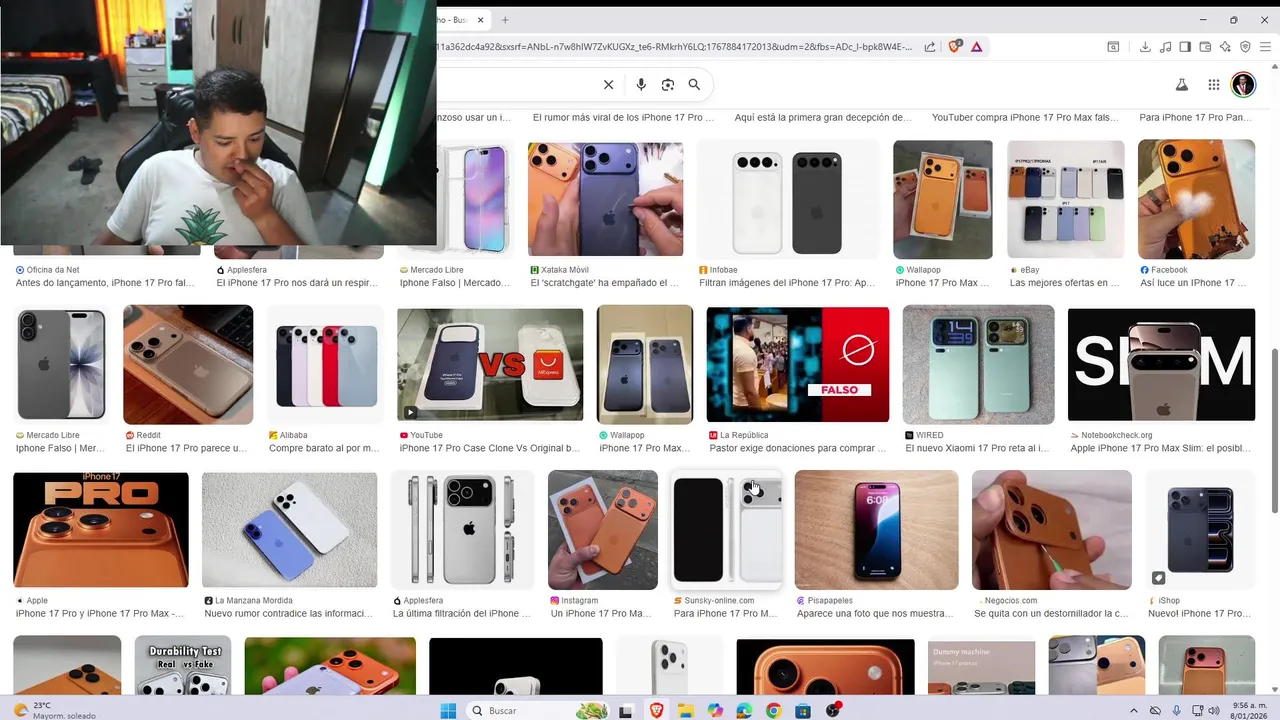Image resolution: width=1280 pixels, height=720 pixels.
Task: Click the browser address bar URL
Action: click(675, 47)
